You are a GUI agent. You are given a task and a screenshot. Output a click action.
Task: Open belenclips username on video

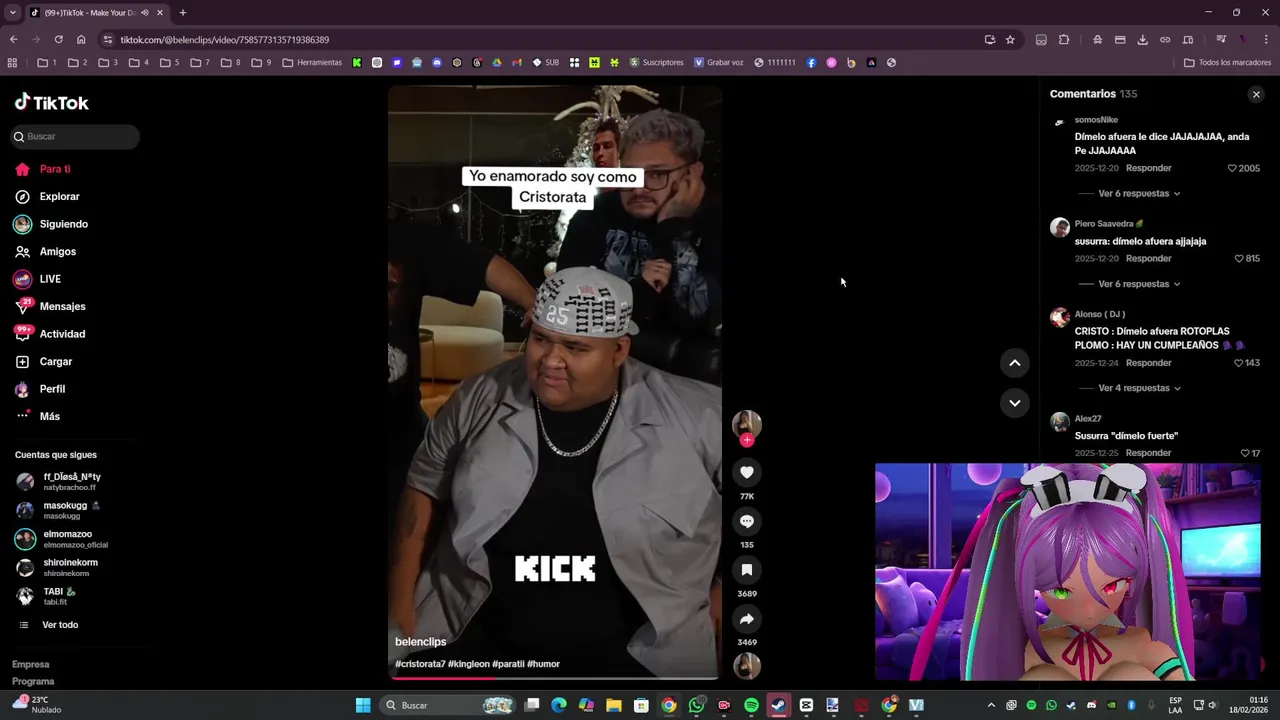[x=420, y=642]
